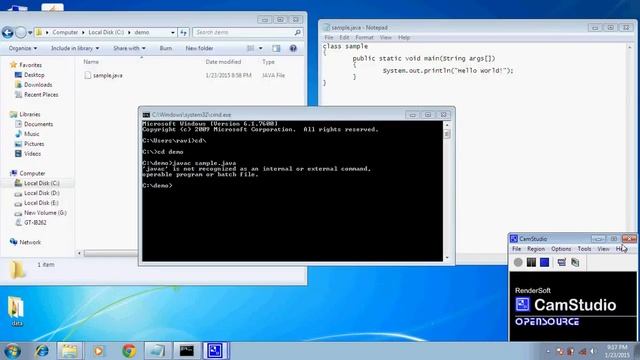Open Notepad Edit menu
640x360 pixels.
pos(344,38)
